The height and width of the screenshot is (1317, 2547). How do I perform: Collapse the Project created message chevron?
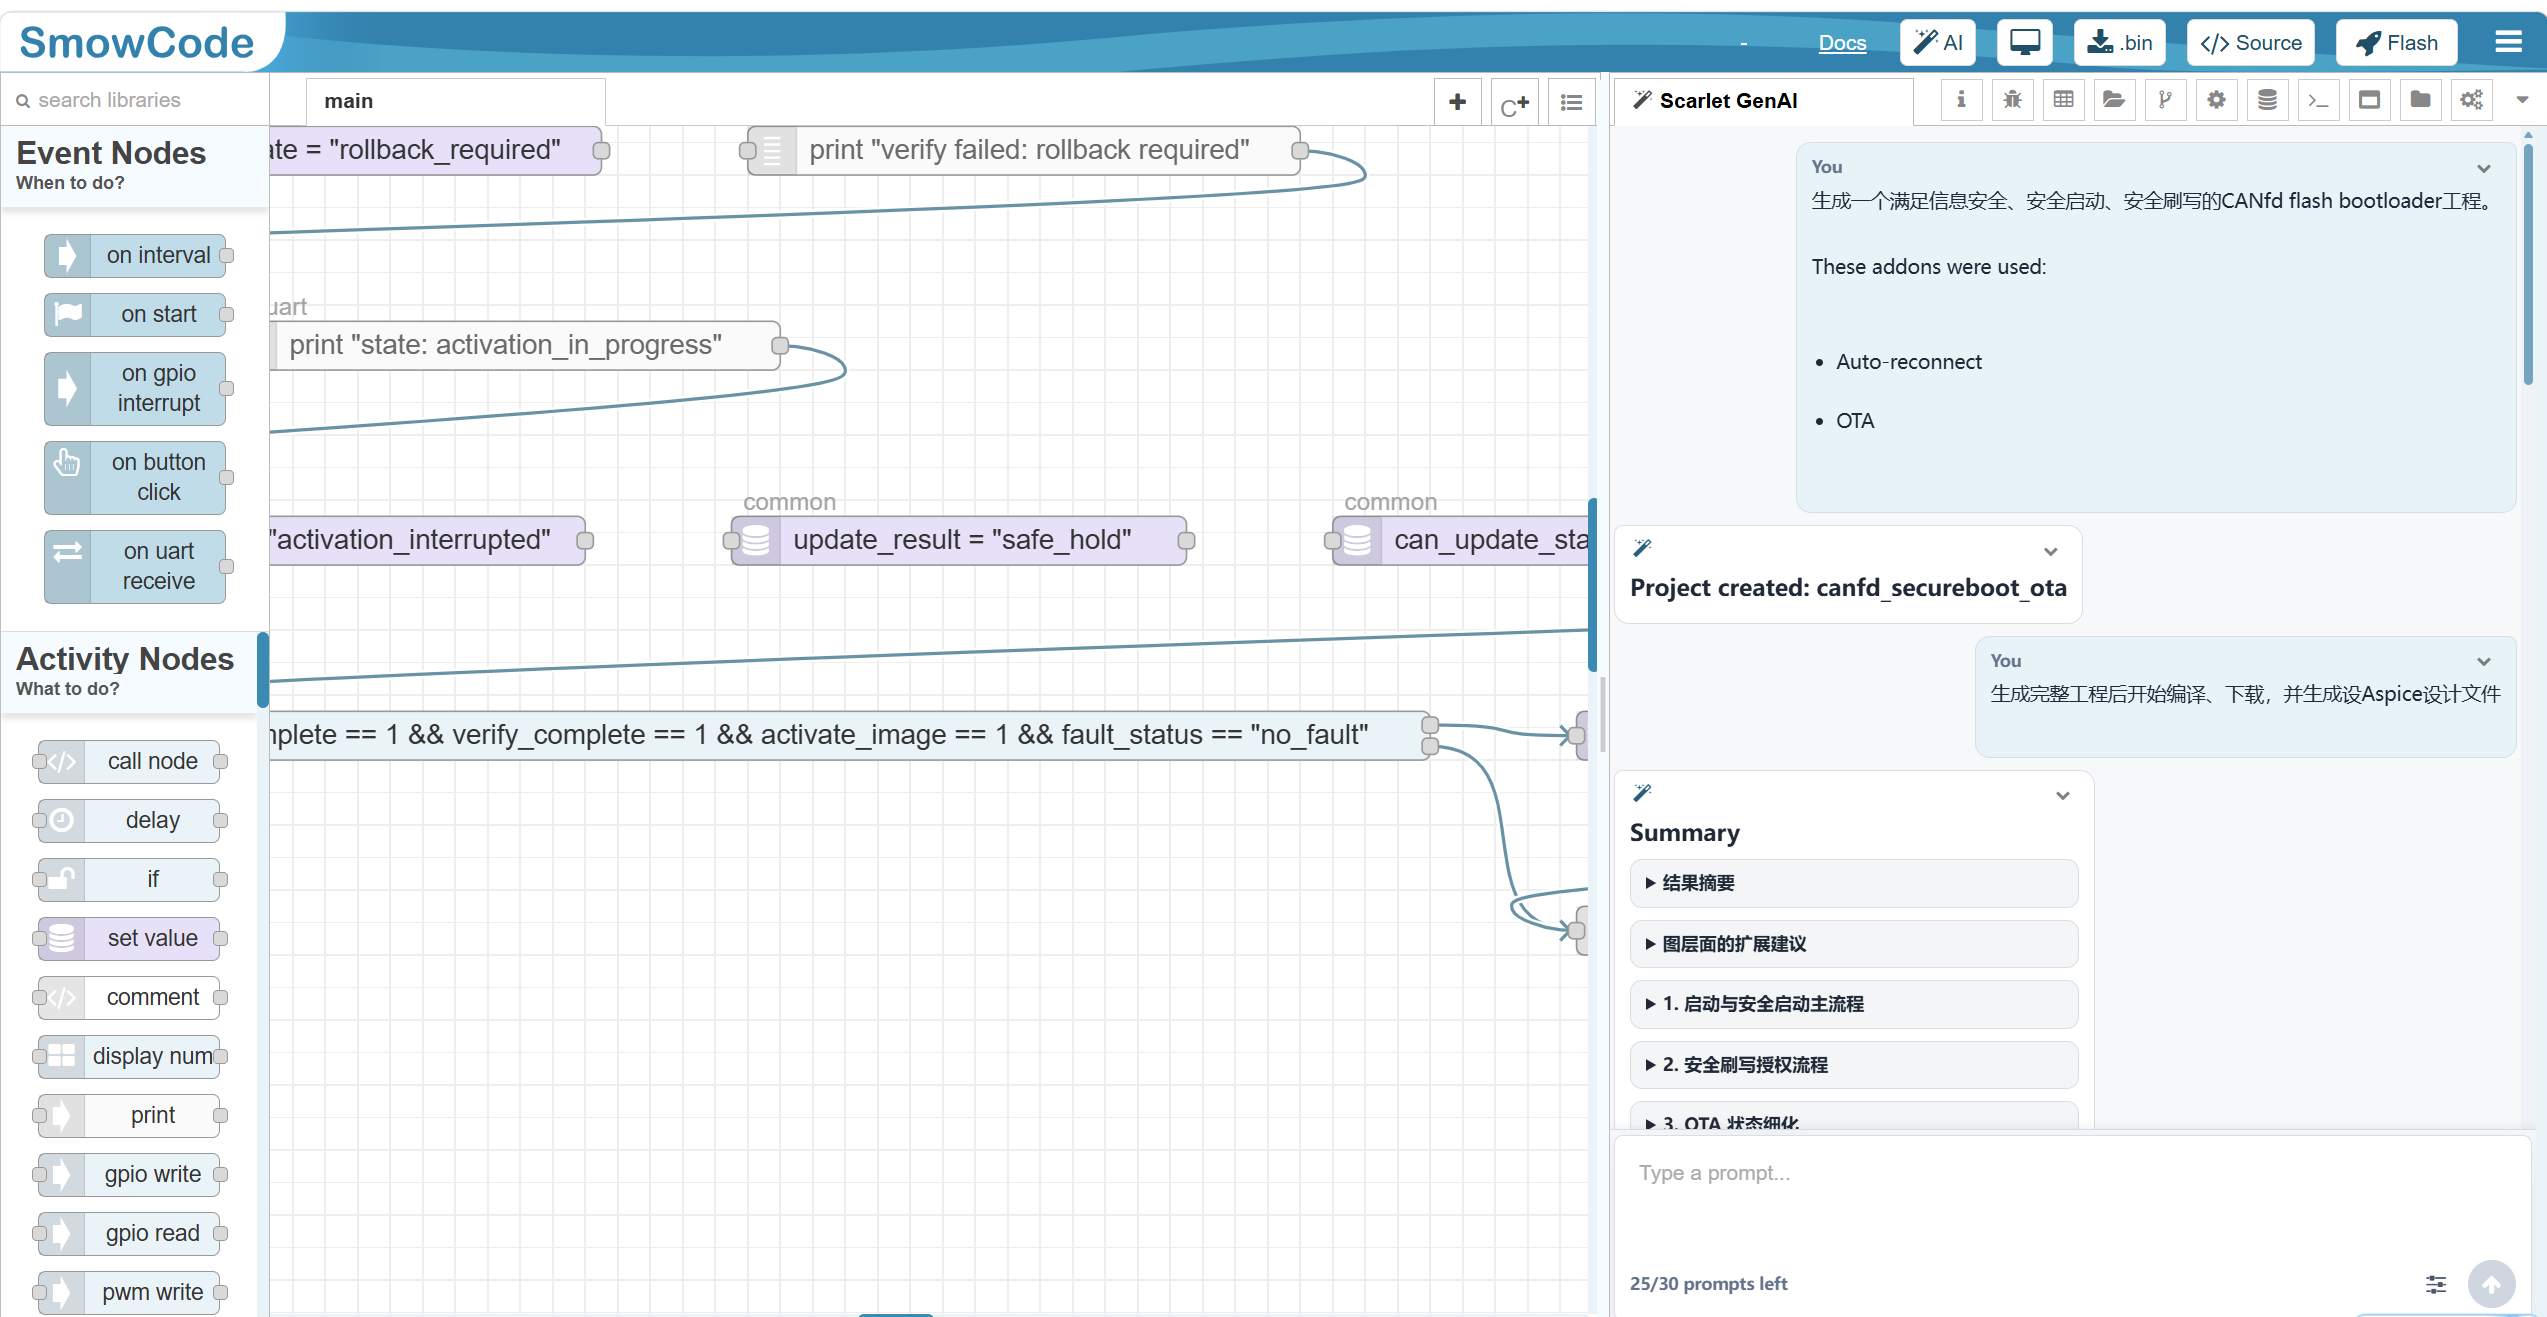click(2050, 552)
